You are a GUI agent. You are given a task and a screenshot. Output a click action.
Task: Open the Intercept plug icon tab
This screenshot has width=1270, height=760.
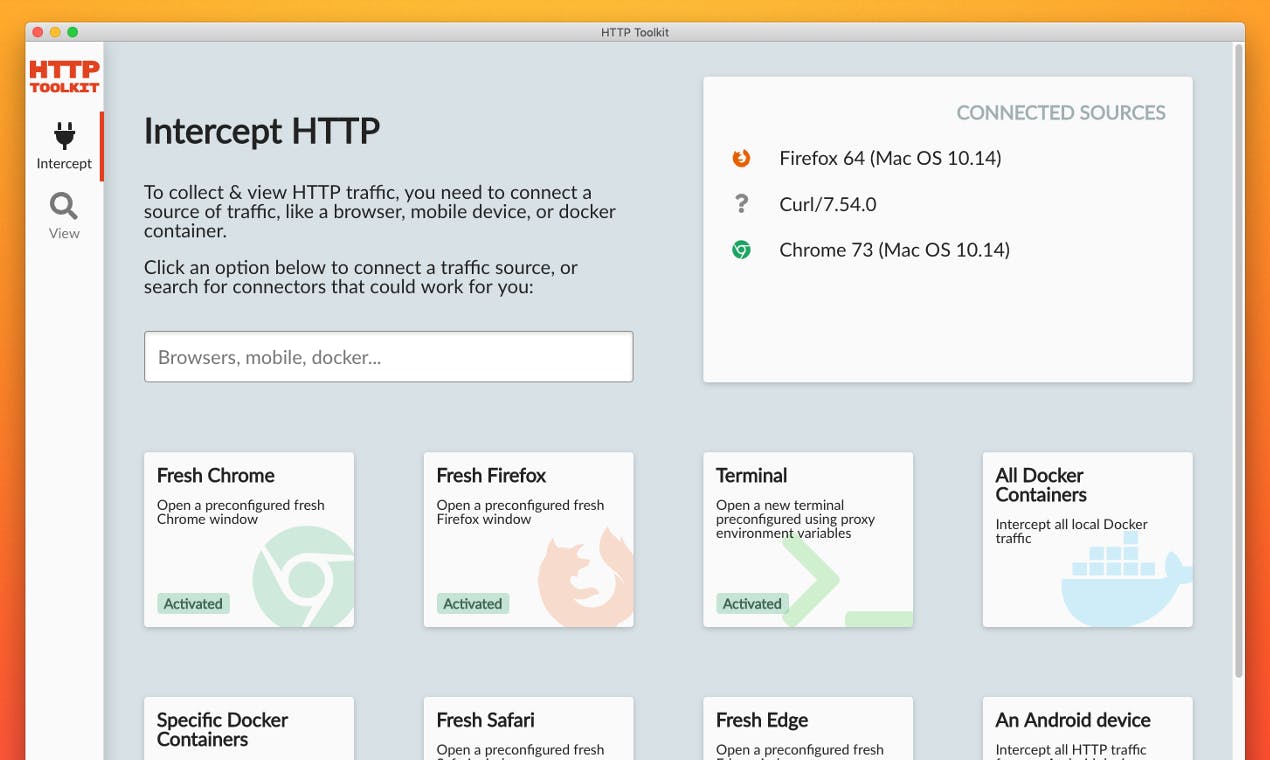[x=64, y=147]
